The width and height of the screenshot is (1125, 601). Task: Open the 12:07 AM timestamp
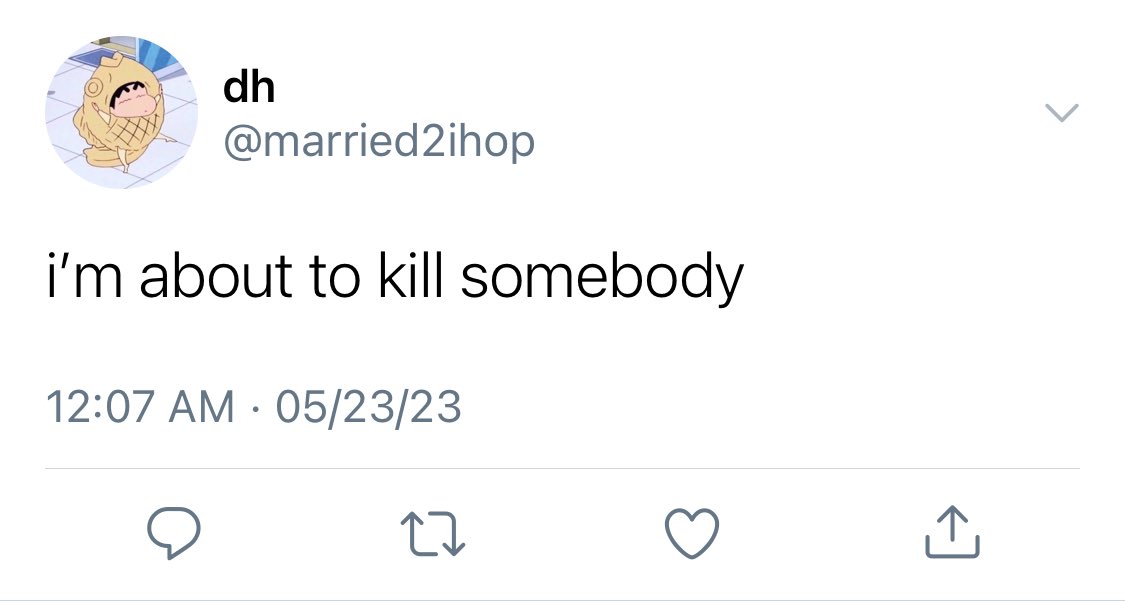tap(141, 407)
